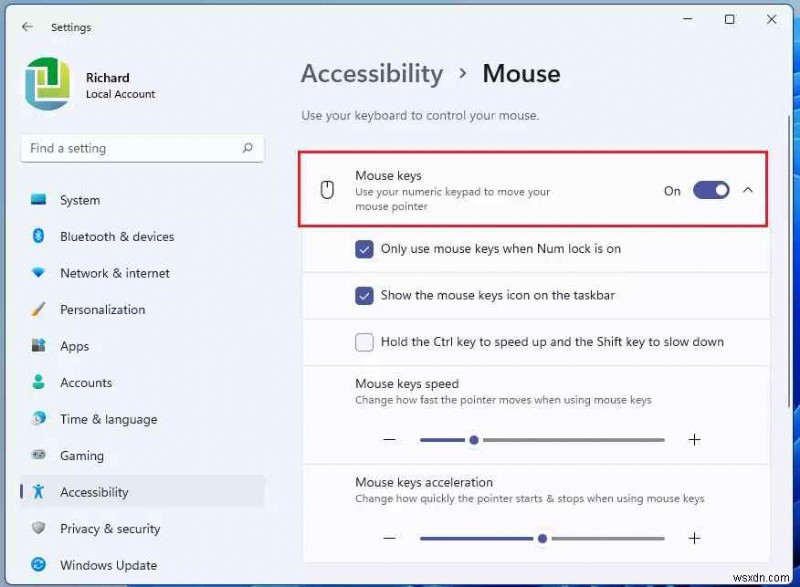This screenshot has height=587, width=800.
Task: Click the plus to increase mouse keys acceleration
Action: (694, 538)
